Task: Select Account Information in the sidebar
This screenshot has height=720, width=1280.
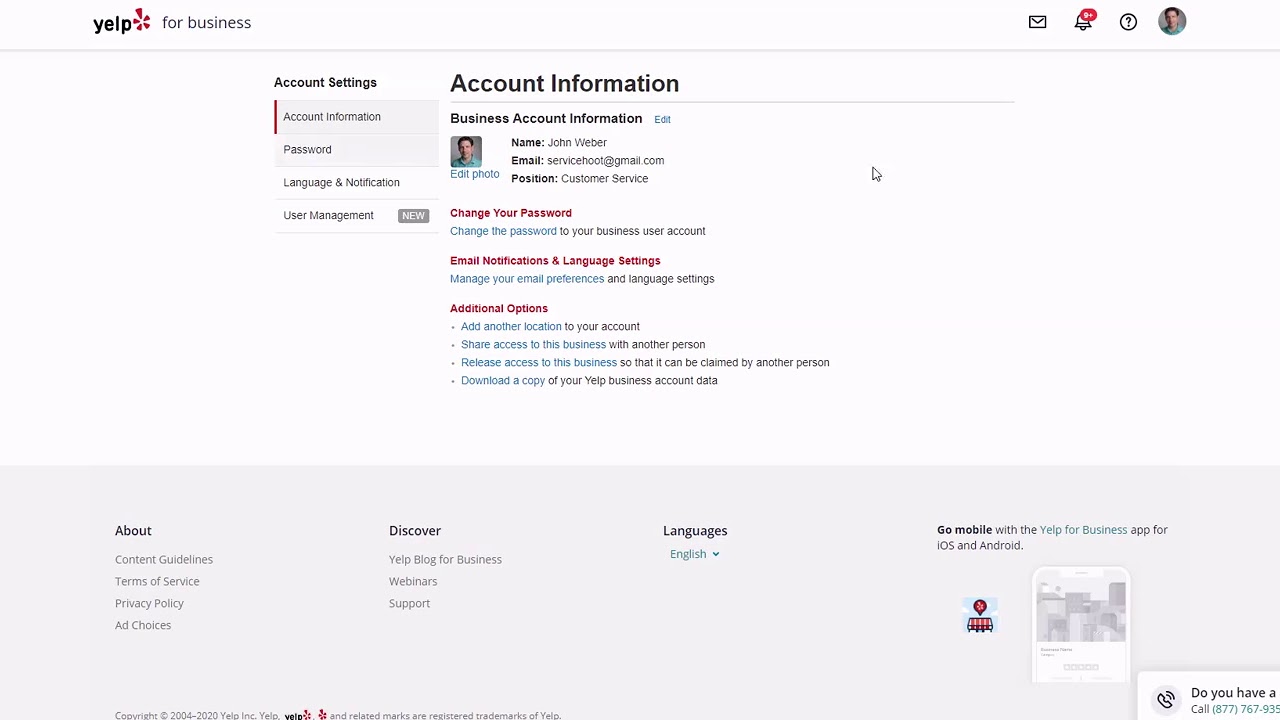Action: [x=356, y=117]
